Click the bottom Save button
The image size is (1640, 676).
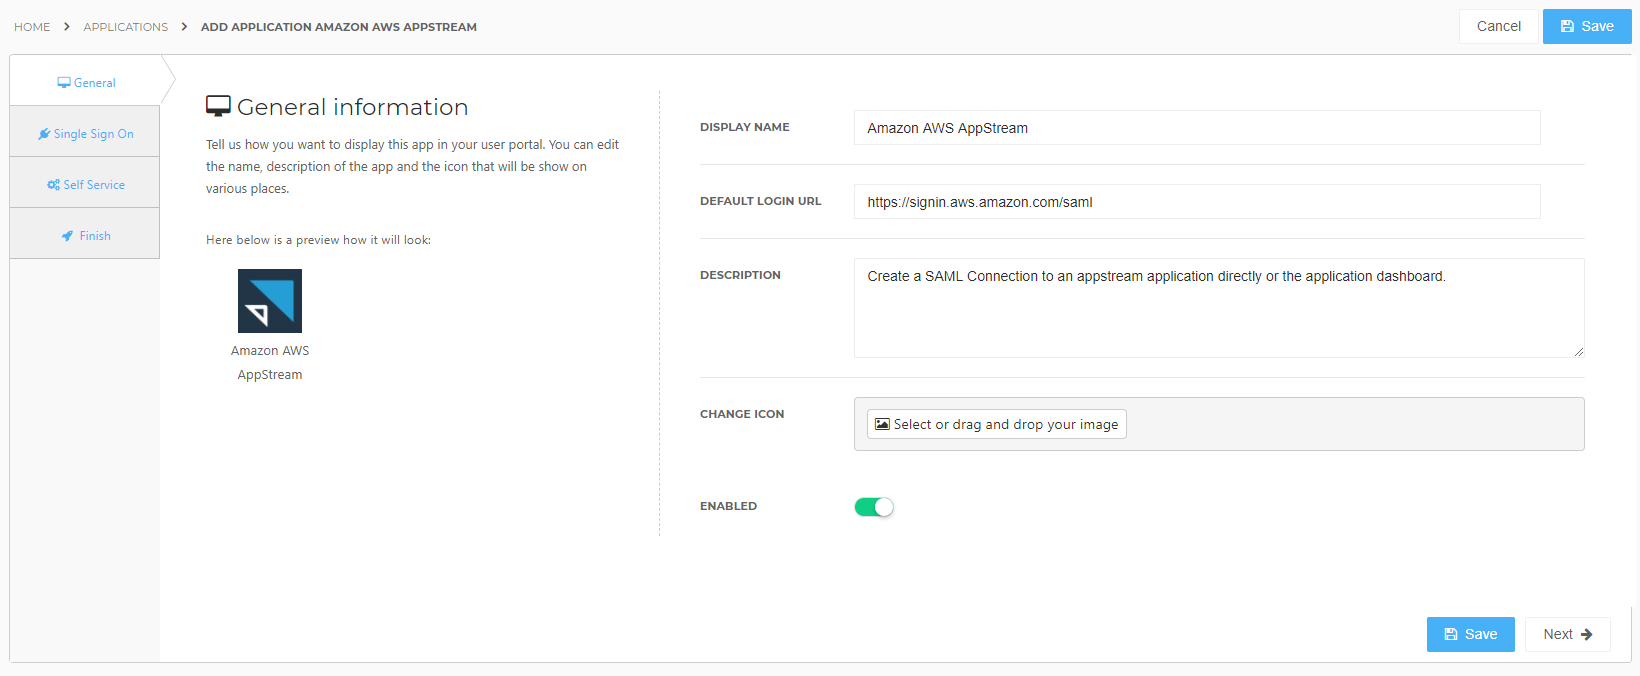point(1471,634)
